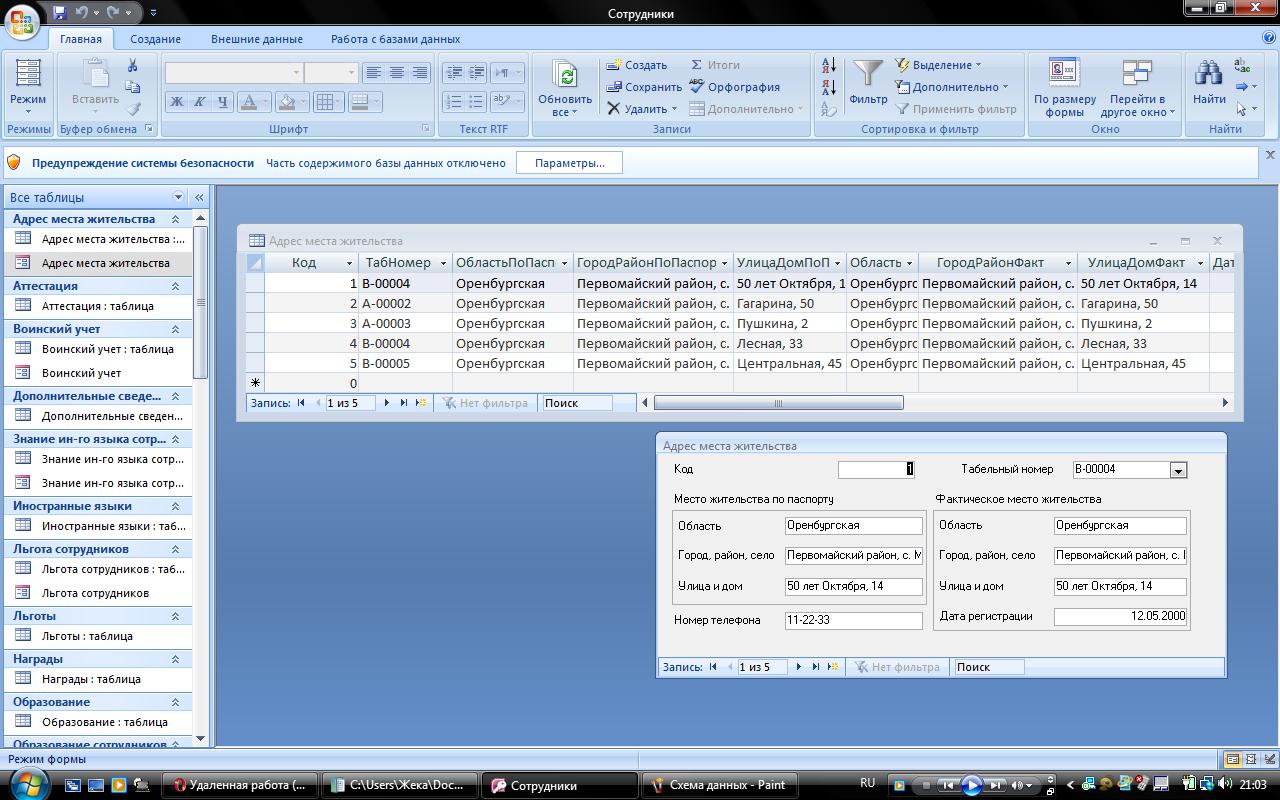1280x800 pixels.
Task: Go to first record in table navigator
Action: [301, 403]
